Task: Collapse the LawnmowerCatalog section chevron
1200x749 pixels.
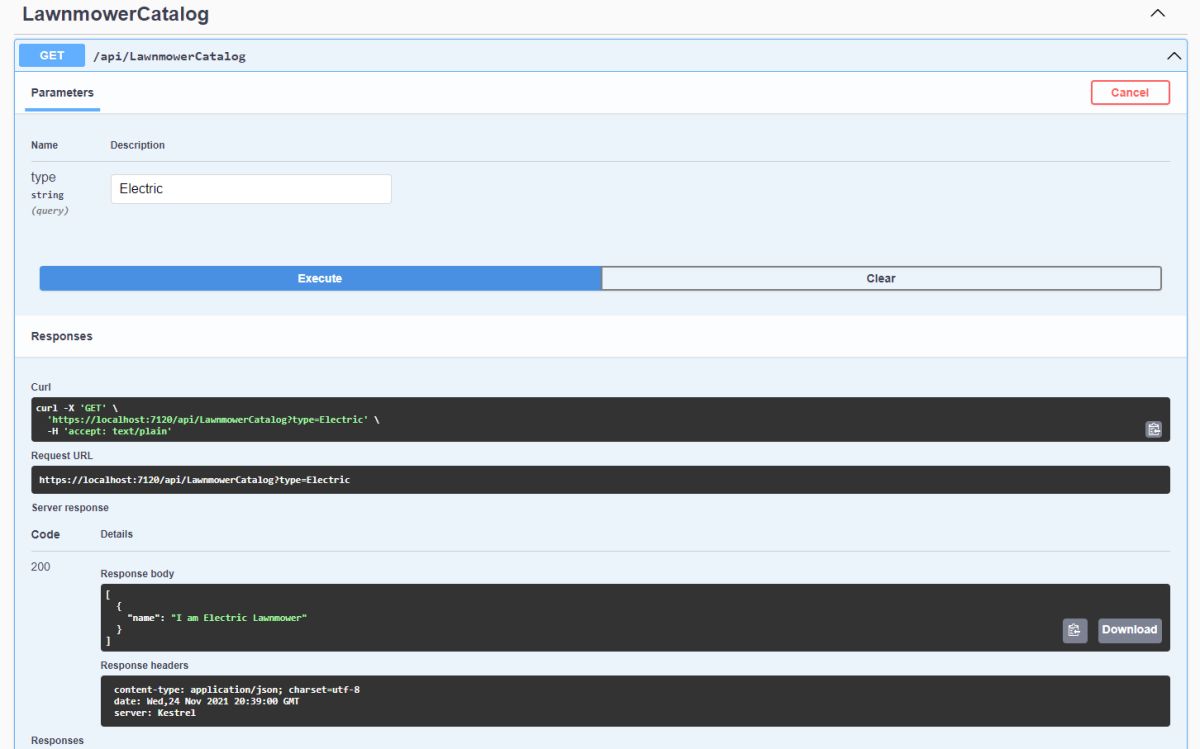Action: (1158, 14)
